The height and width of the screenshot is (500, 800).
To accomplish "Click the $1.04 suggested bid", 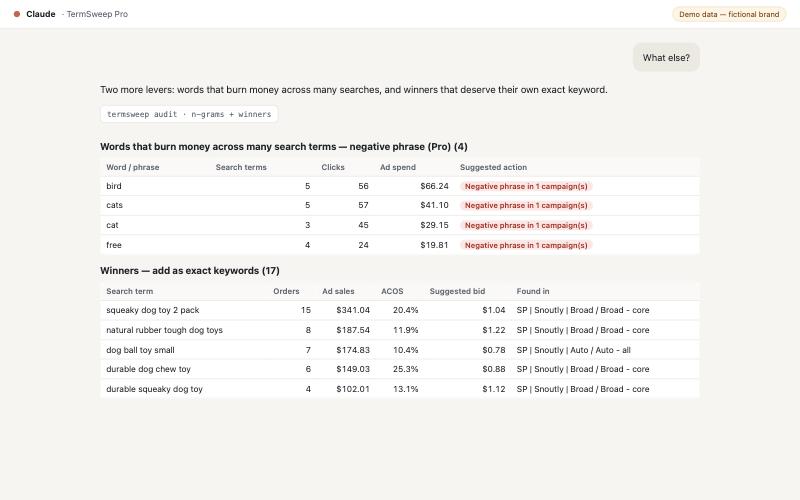I will 494,310.
